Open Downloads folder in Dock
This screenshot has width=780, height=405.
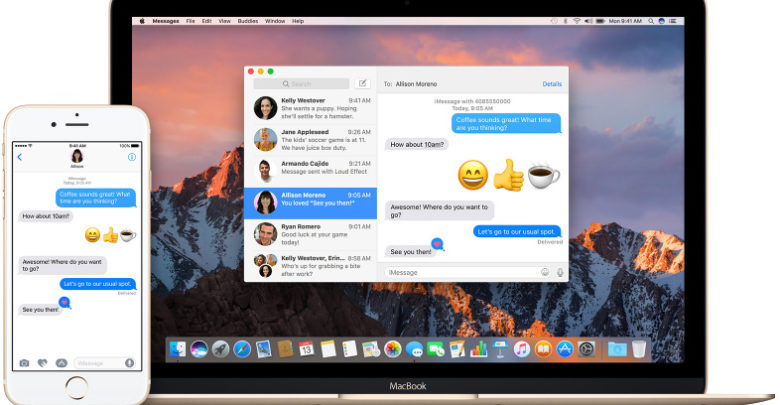pos(617,349)
